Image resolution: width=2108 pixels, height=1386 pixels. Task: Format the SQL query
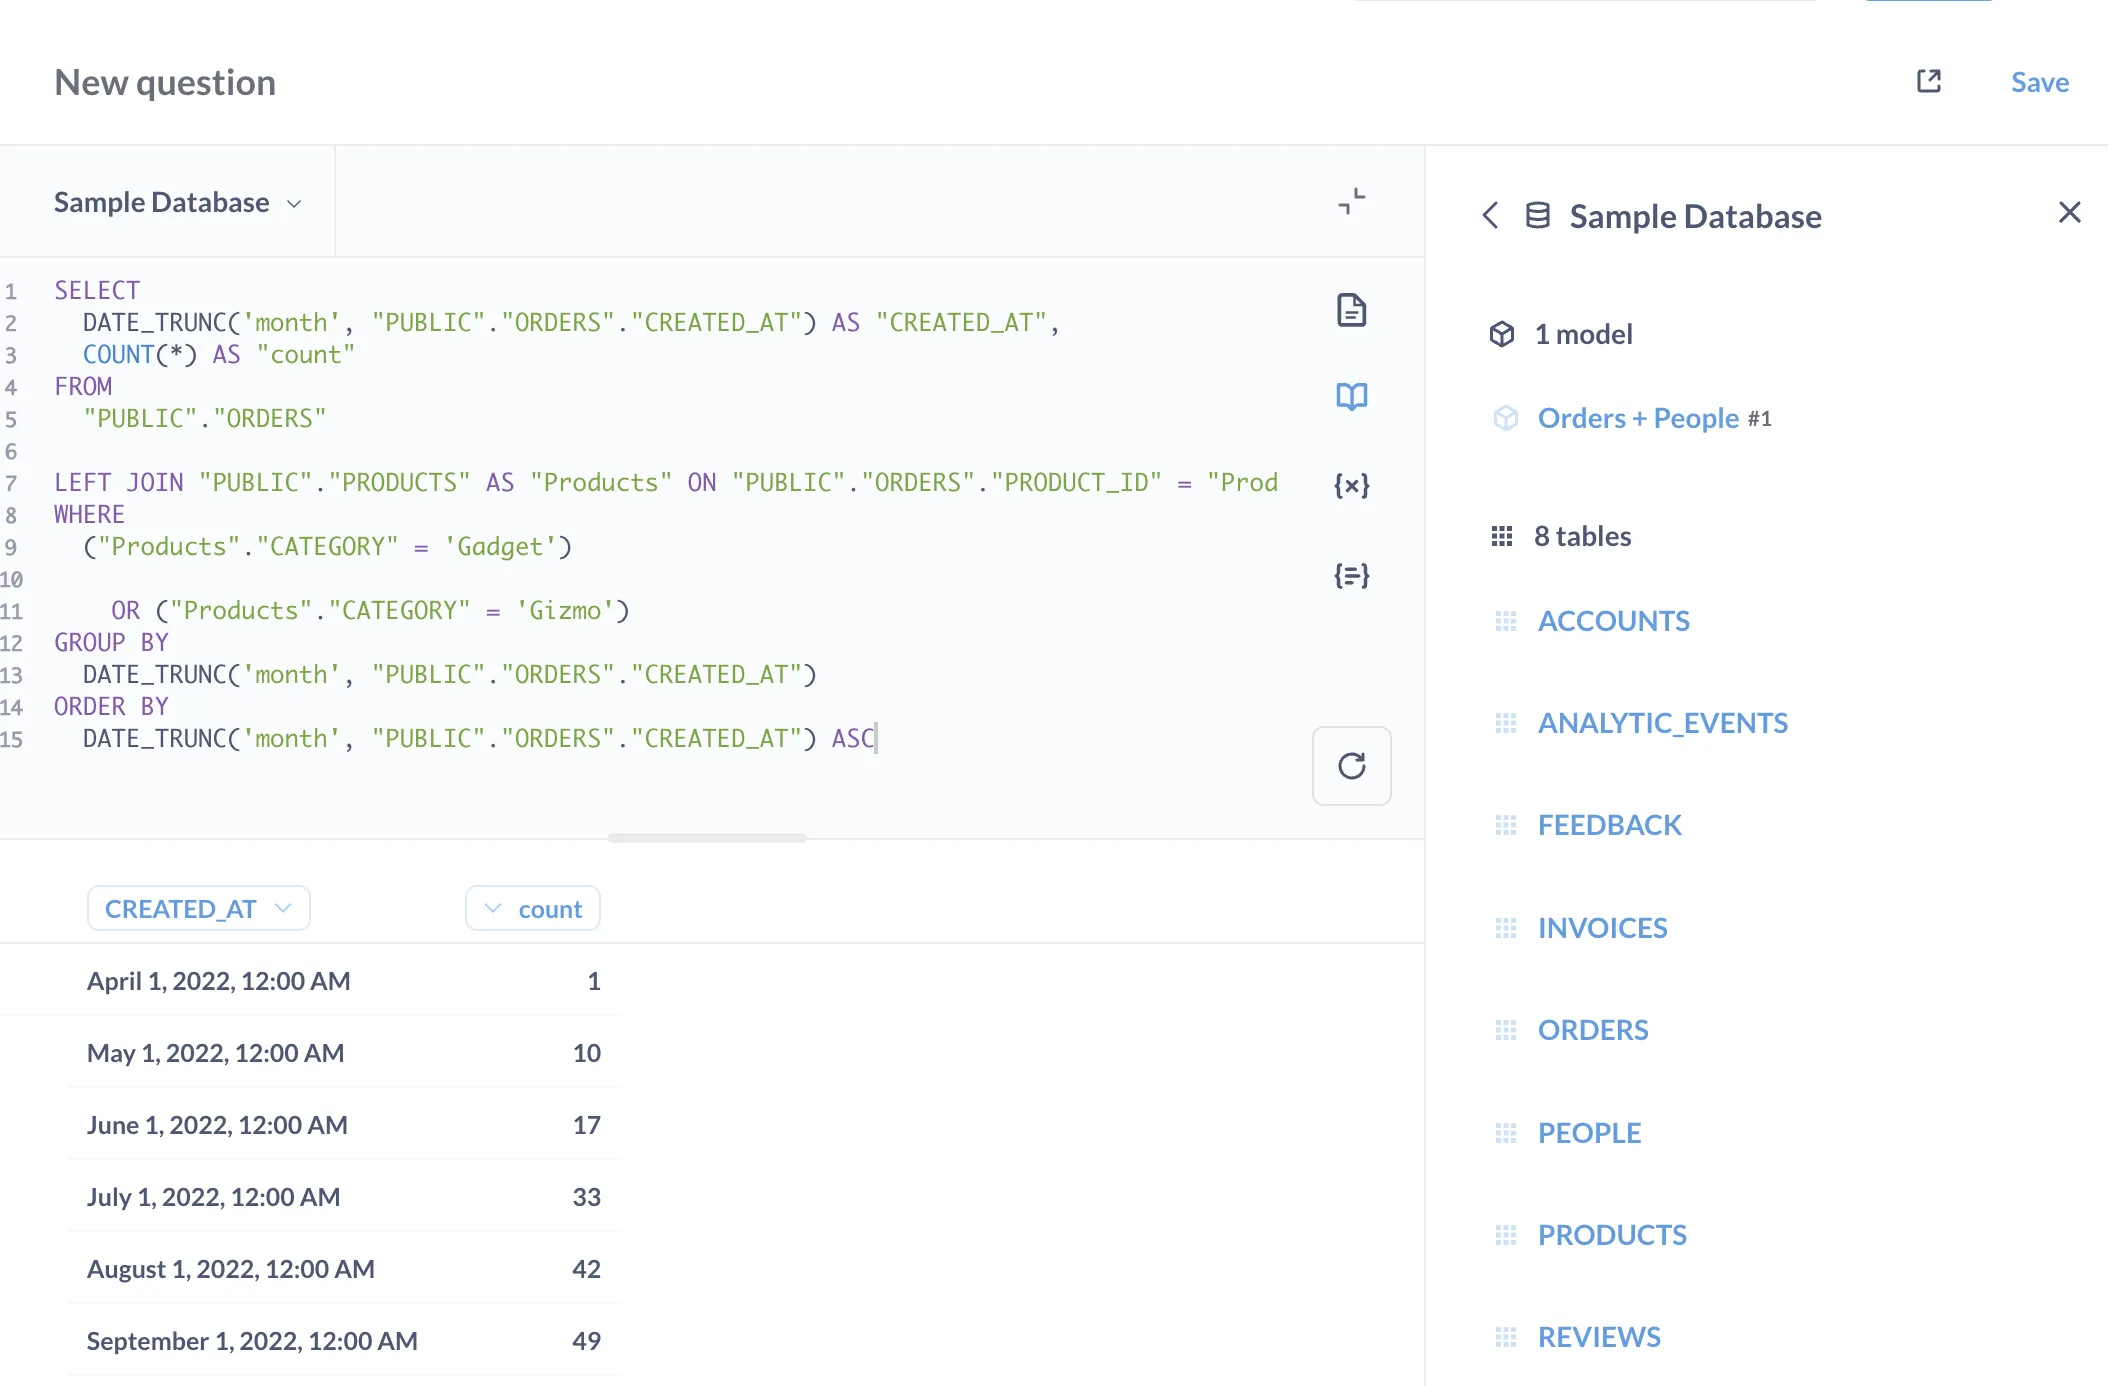coord(1352,310)
